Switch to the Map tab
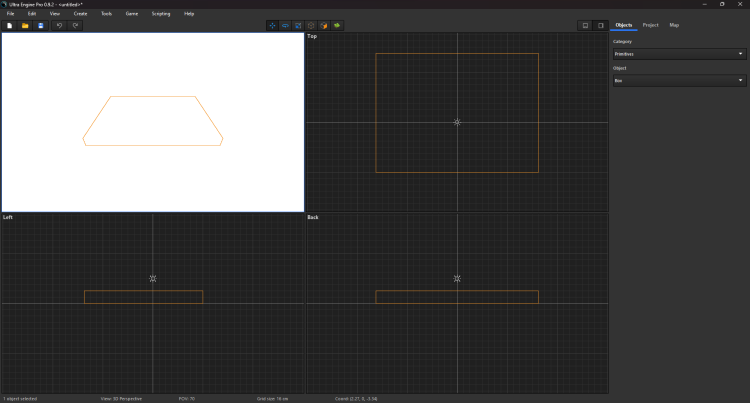This screenshot has width=750, height=403. click(x=674, y=25)
